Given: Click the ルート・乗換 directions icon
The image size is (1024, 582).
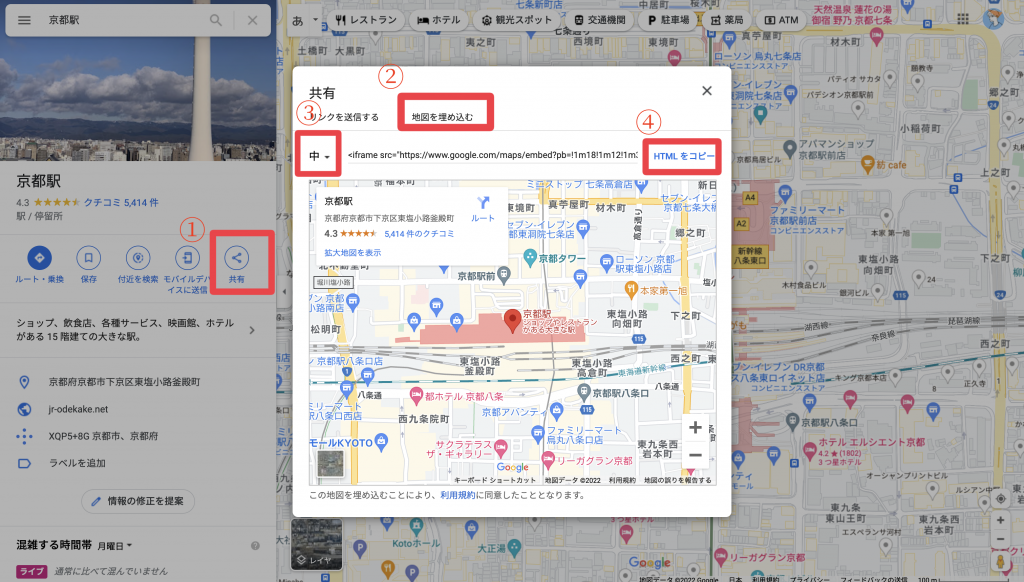Looking at the screenshot, I should [x=39, y=257].
